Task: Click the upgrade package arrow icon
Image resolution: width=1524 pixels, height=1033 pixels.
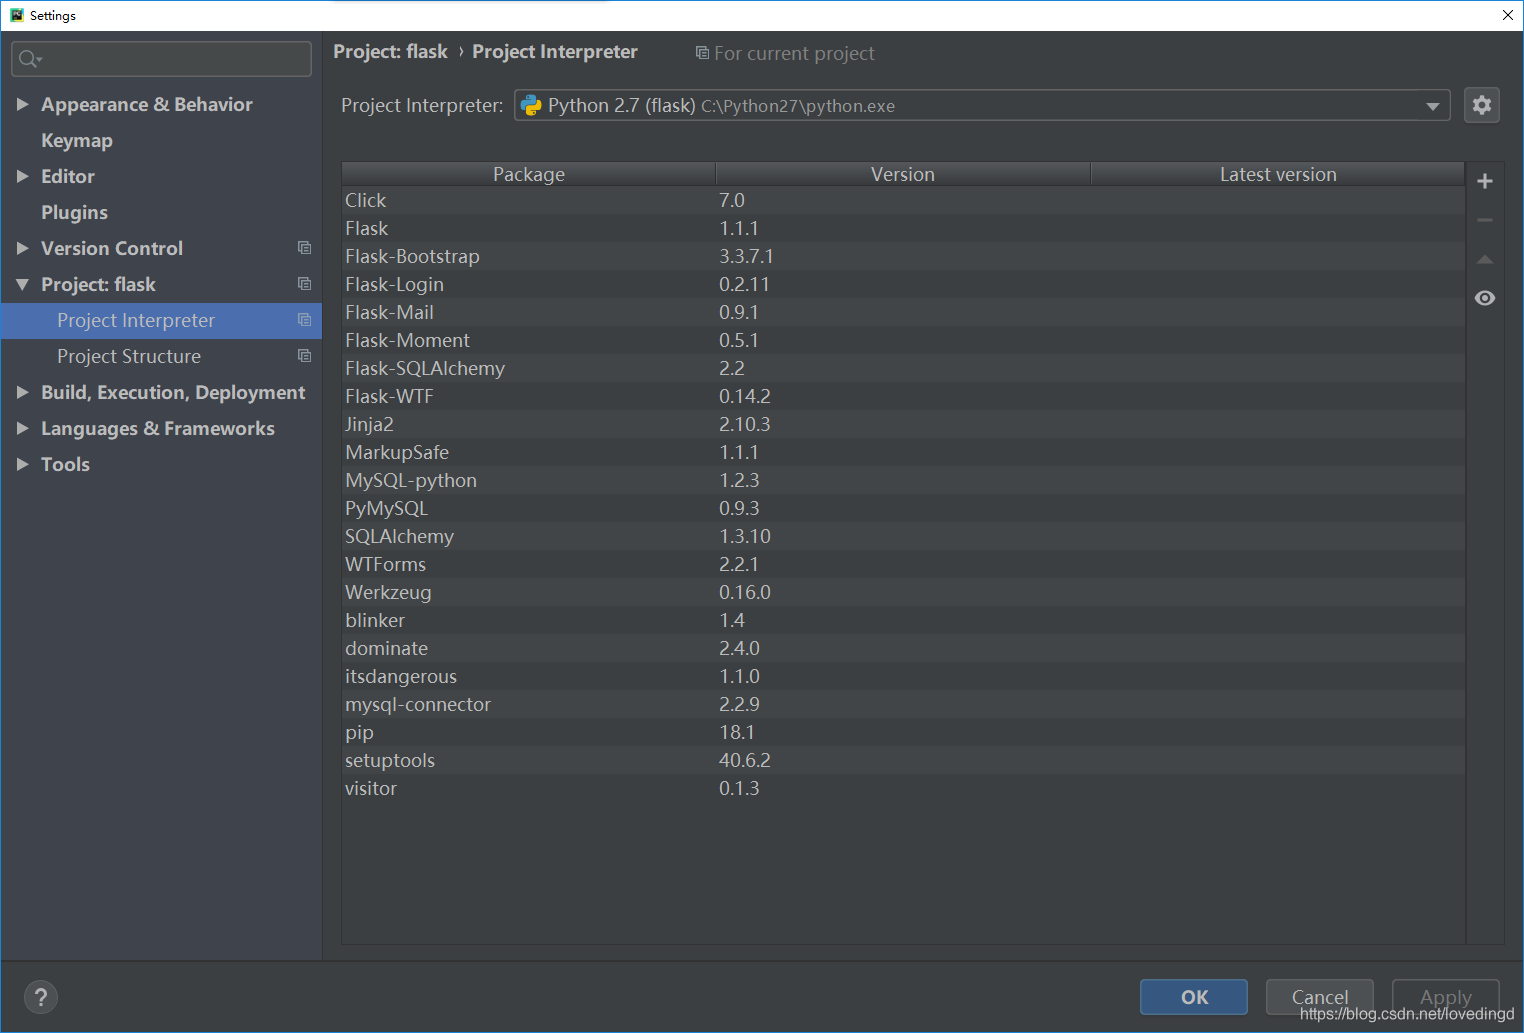Action: 1485,259
